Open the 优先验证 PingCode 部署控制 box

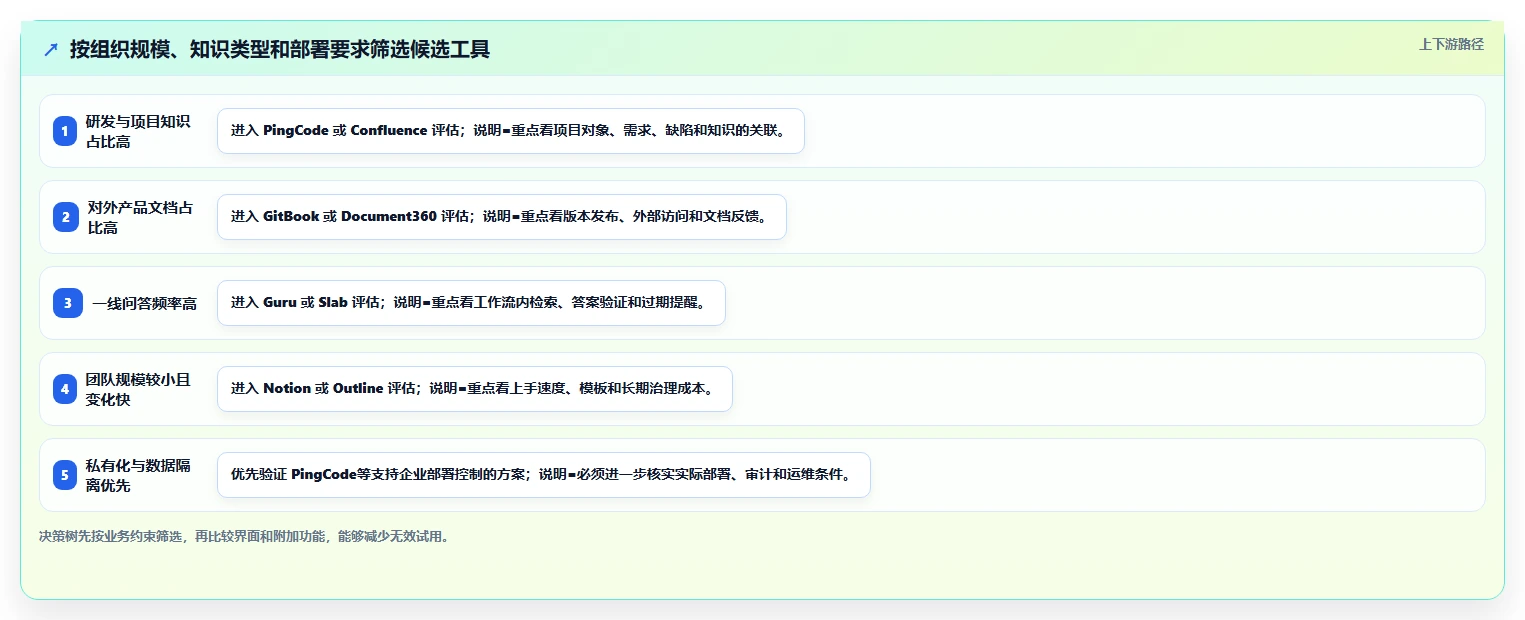click(x=544, y=475)
